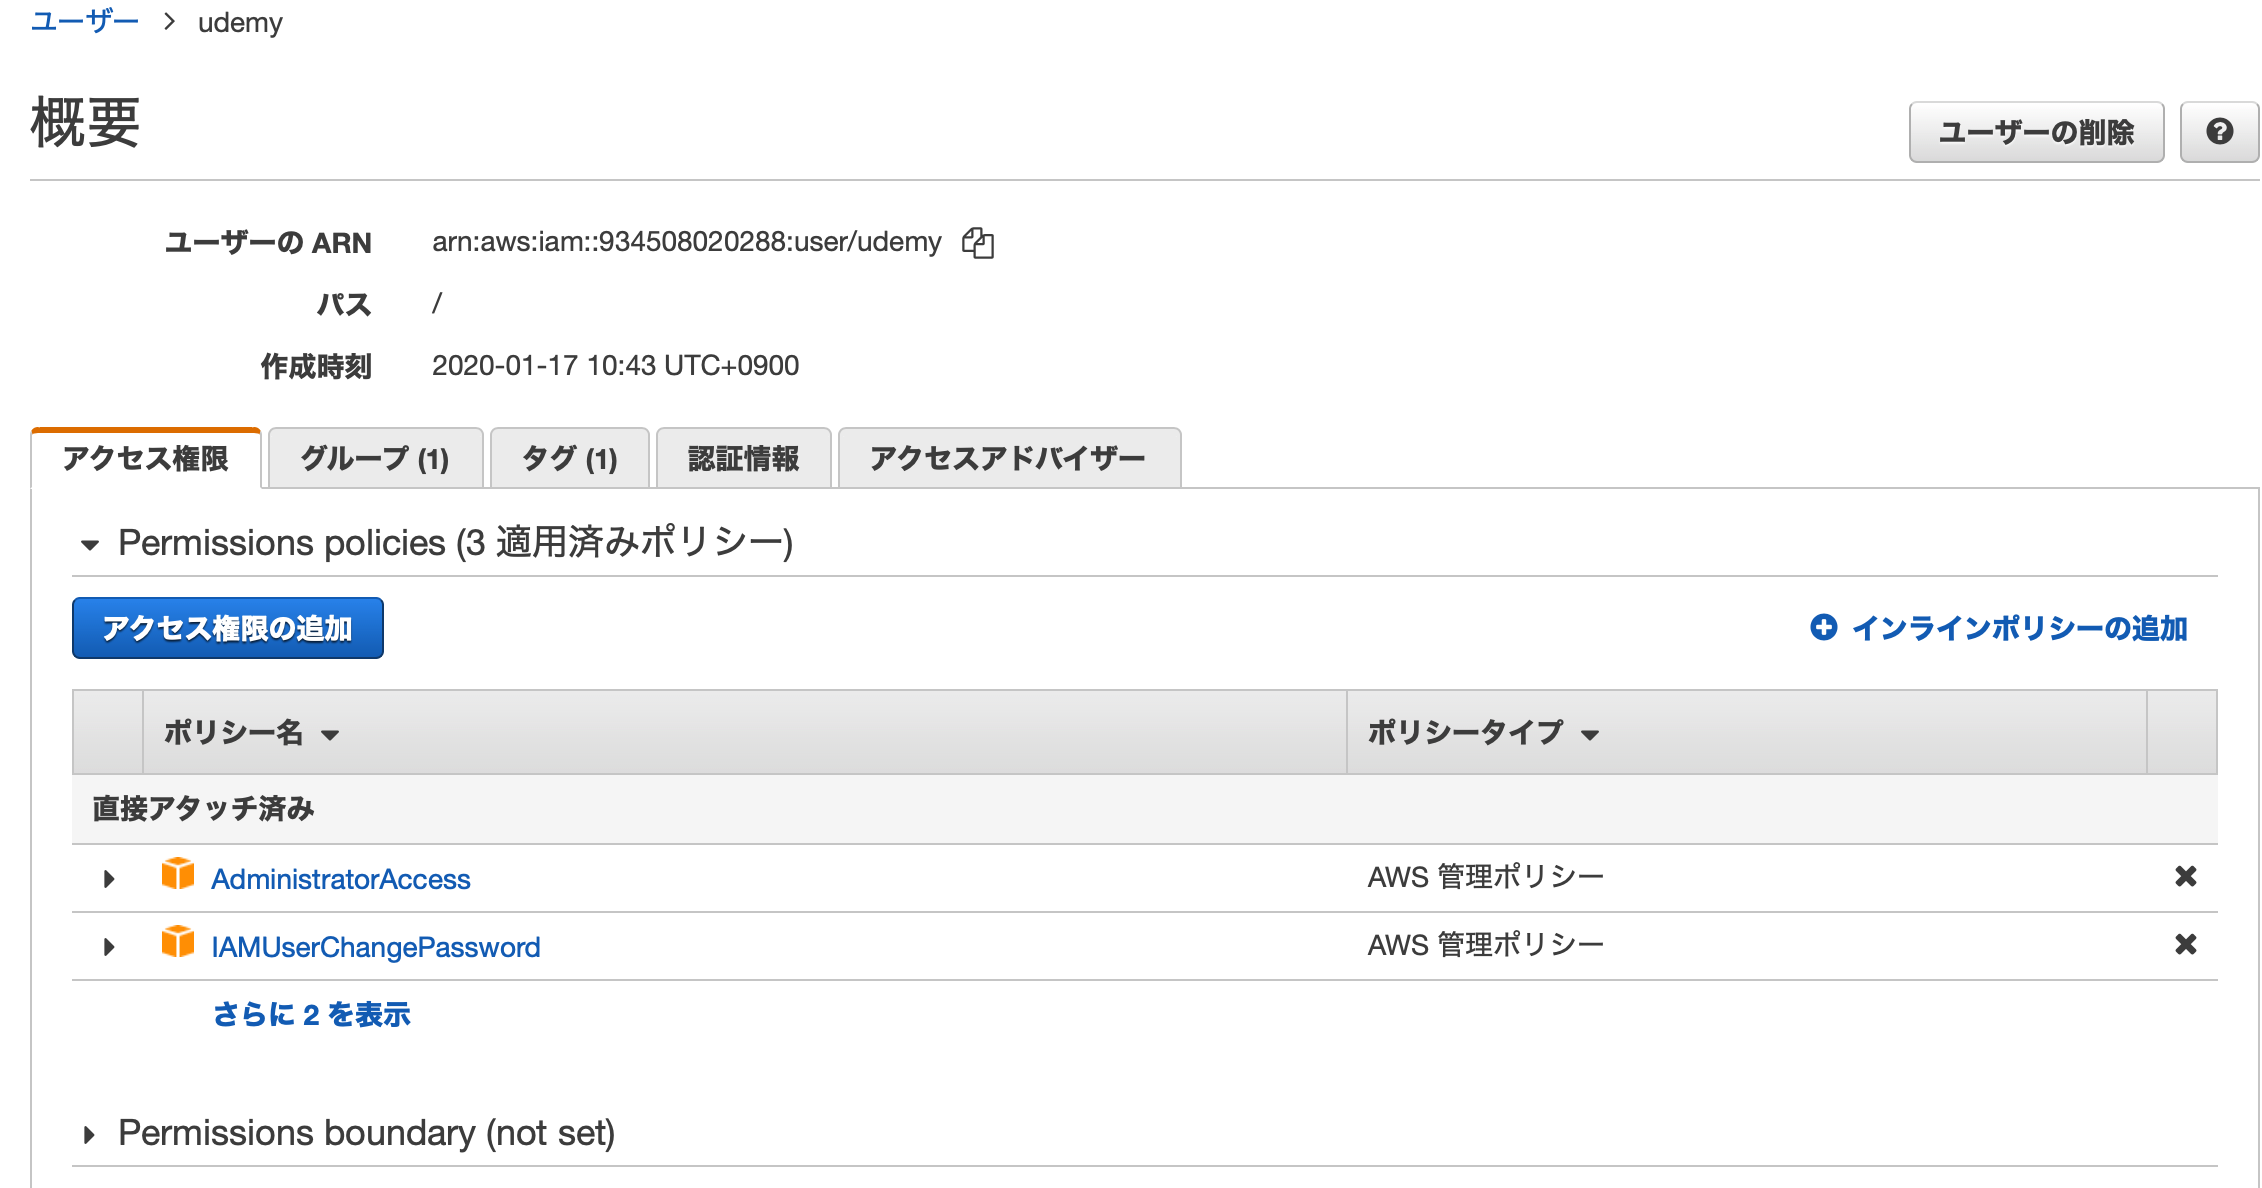The image size is (2262, 1188).
Task: Detach AdministratorAccess using its X icon
Action: pos(2186,876)
